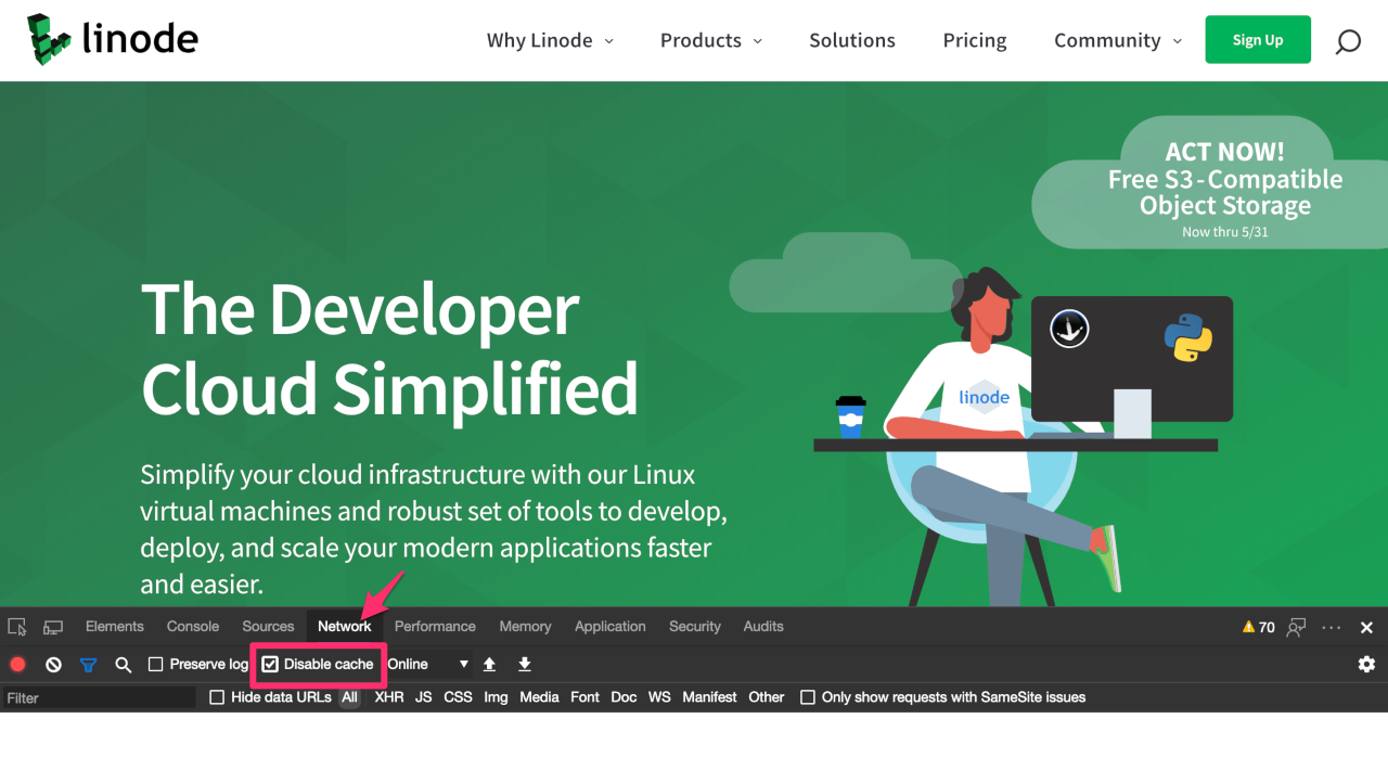Enable Preserve log
Screen dimensions: 1388x757
point(155,663)
